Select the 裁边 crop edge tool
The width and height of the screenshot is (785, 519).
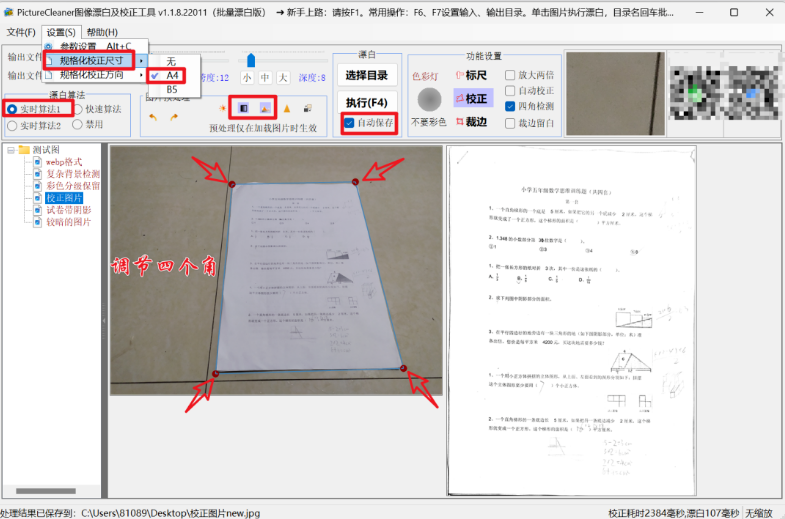(x=471, y=122)
